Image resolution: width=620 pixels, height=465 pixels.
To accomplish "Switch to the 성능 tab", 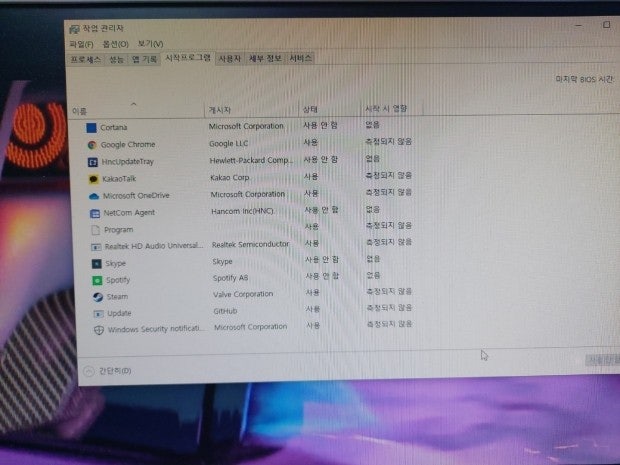I will (117, 59).
